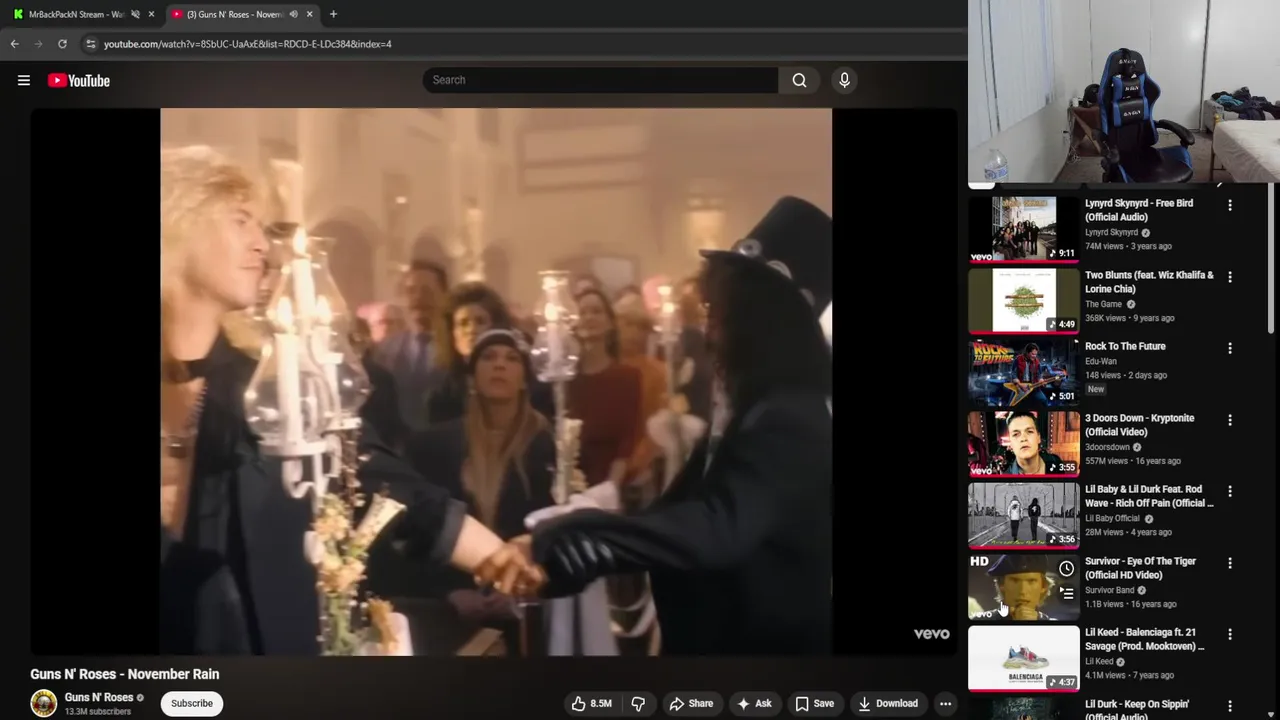The height and width of the screenshot is (720, 1280).
Task: Click the Vevo logo on the video
Action: coord(931,633)
